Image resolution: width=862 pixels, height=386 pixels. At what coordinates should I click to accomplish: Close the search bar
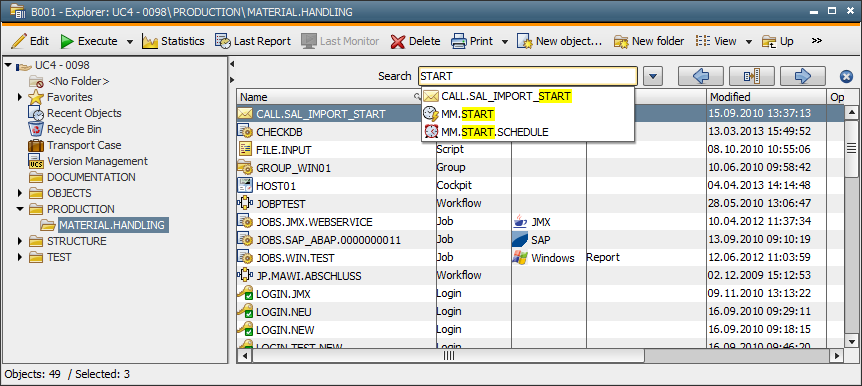click(847, 76)
